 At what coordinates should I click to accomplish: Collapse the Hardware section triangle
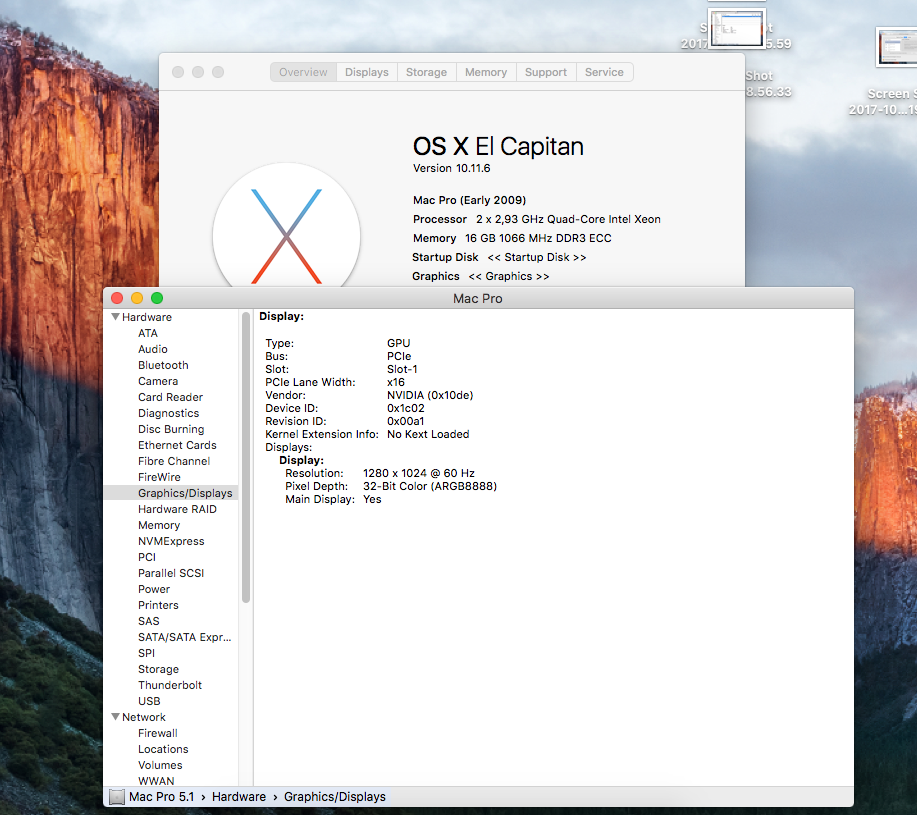tap(115, 317)
